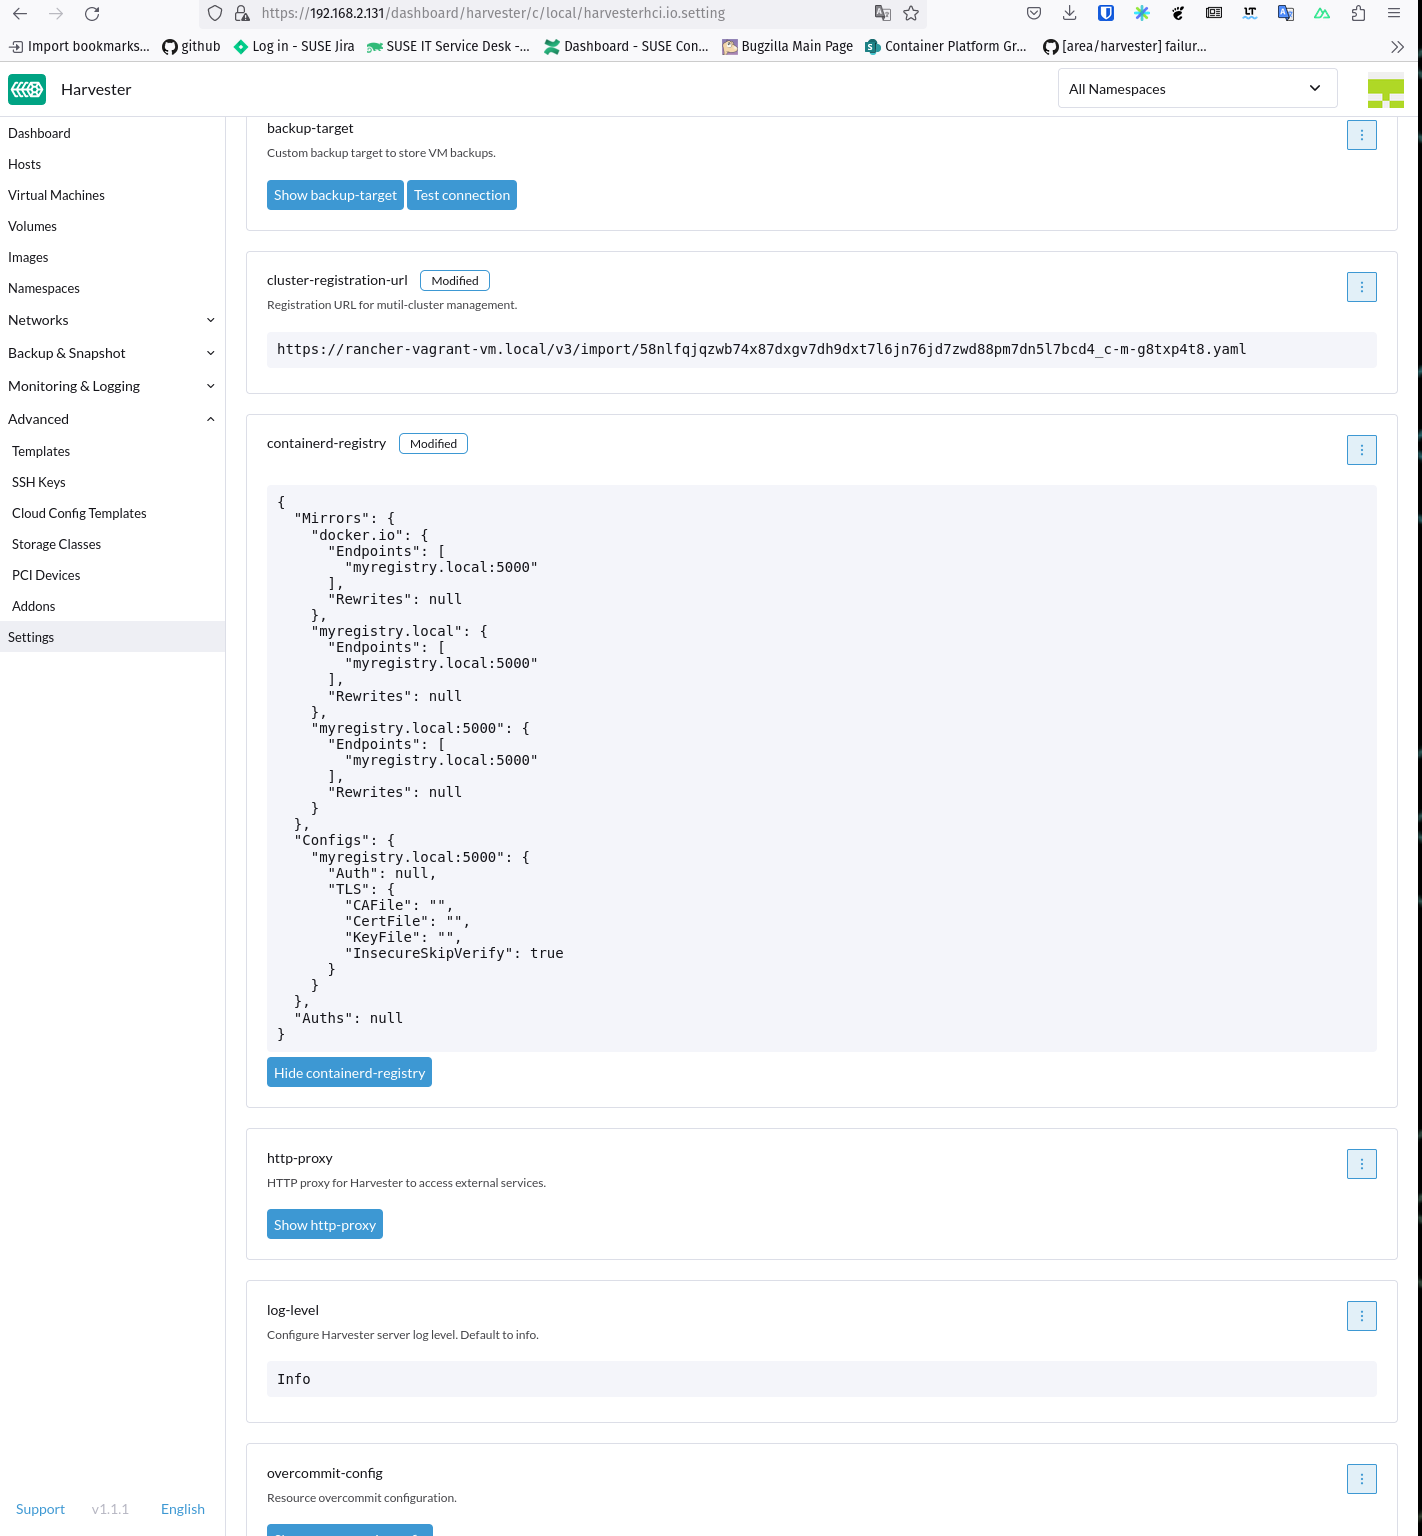Open the actions menu for backup-target
The image size is (1422, 1536).
pos(1361,135)
